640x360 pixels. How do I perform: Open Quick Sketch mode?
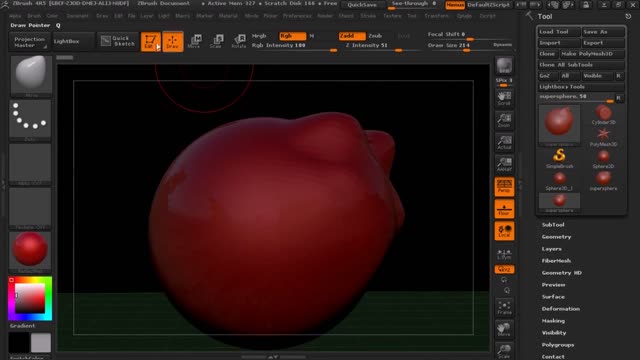tap(118, 41)
